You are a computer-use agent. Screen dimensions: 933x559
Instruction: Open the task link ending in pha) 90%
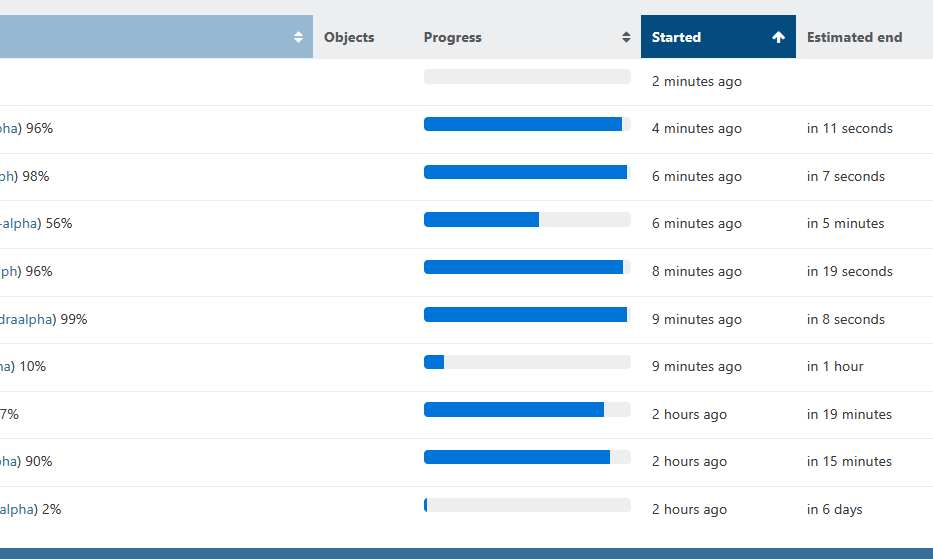(10, 461)
